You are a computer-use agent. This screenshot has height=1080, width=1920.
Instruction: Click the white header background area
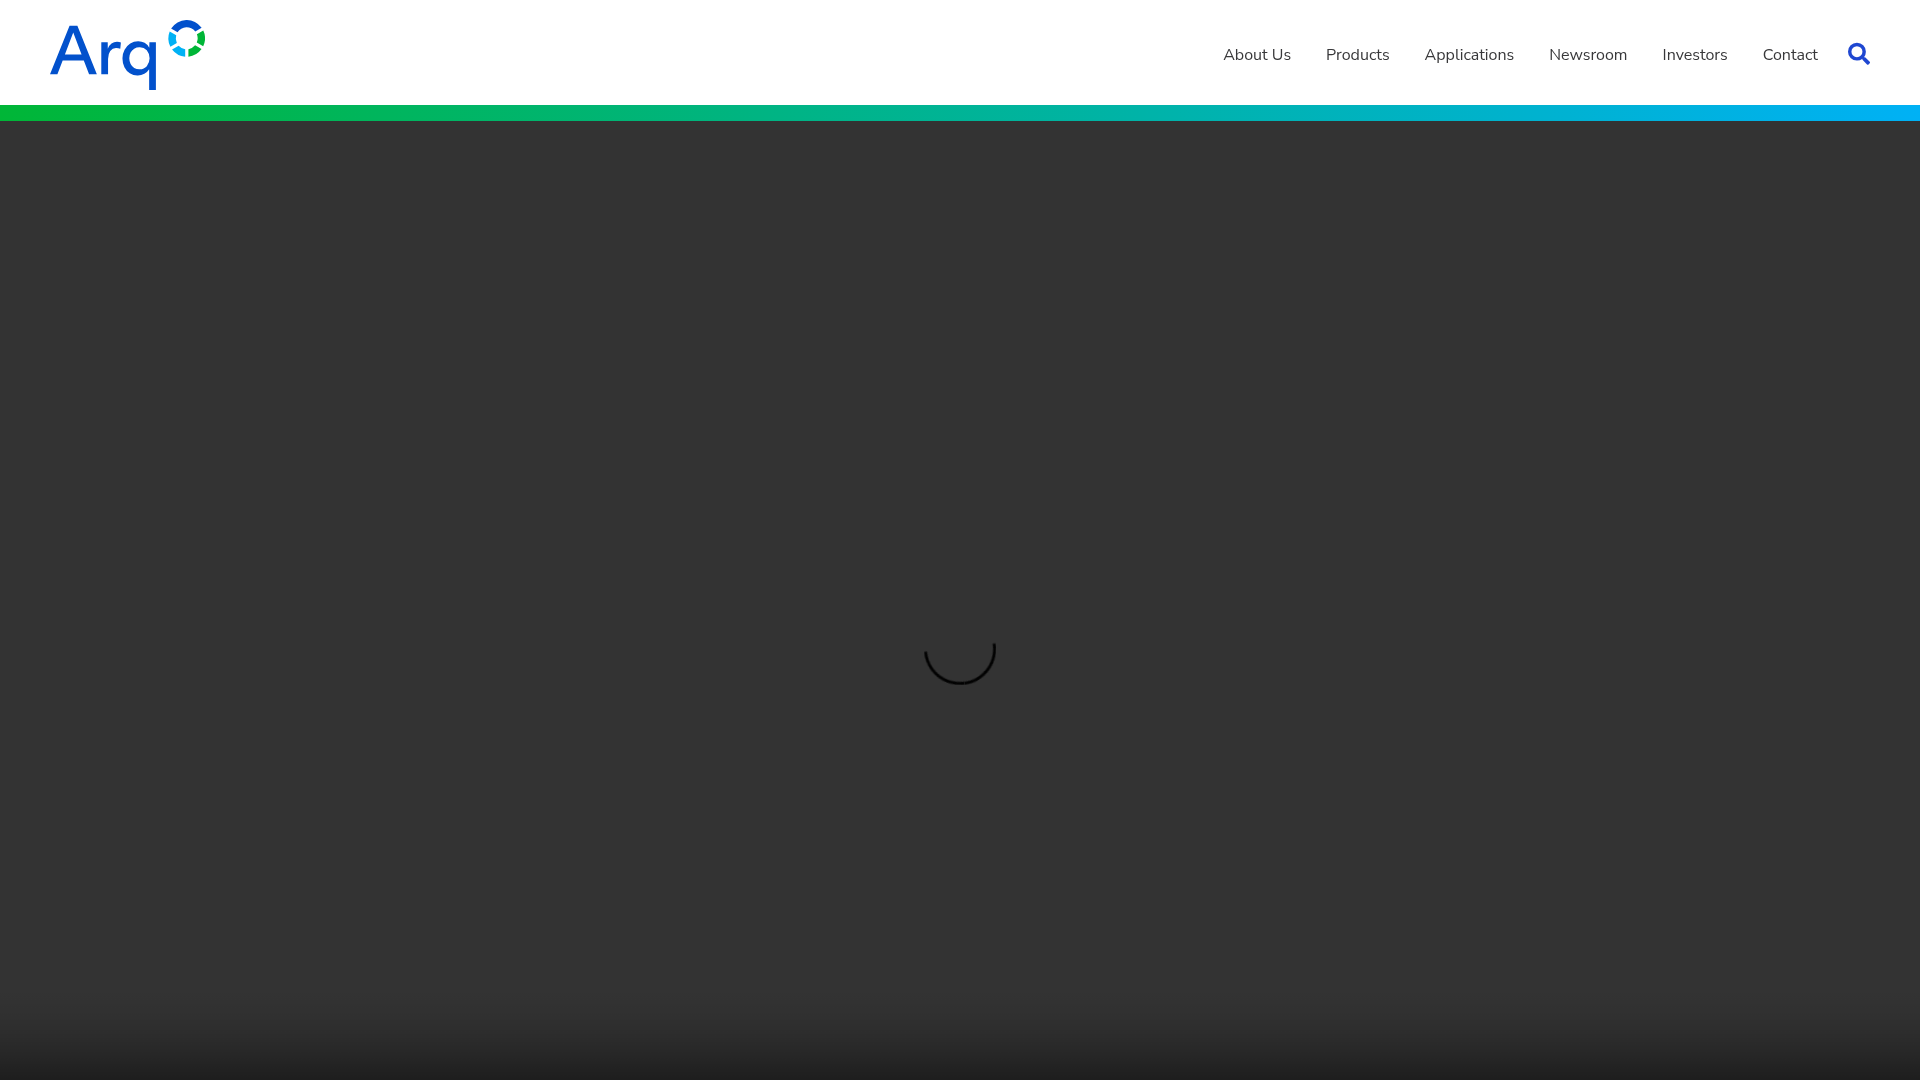[700, 54]
